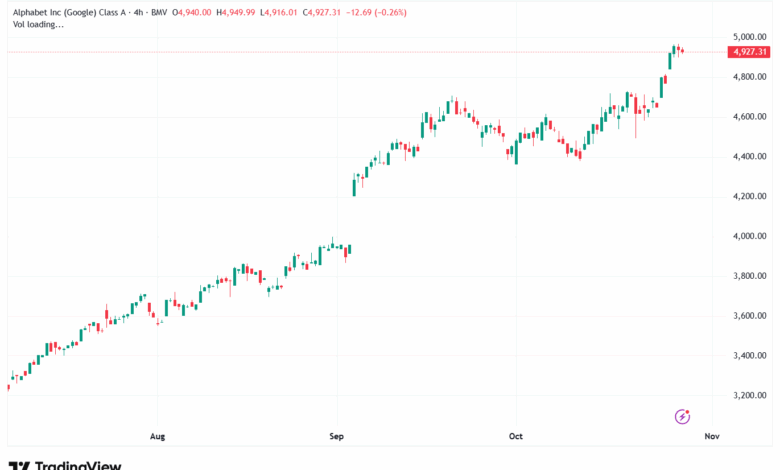Click the TradingView logo
This screenshot has width=780, height=470.
[65, 464]
